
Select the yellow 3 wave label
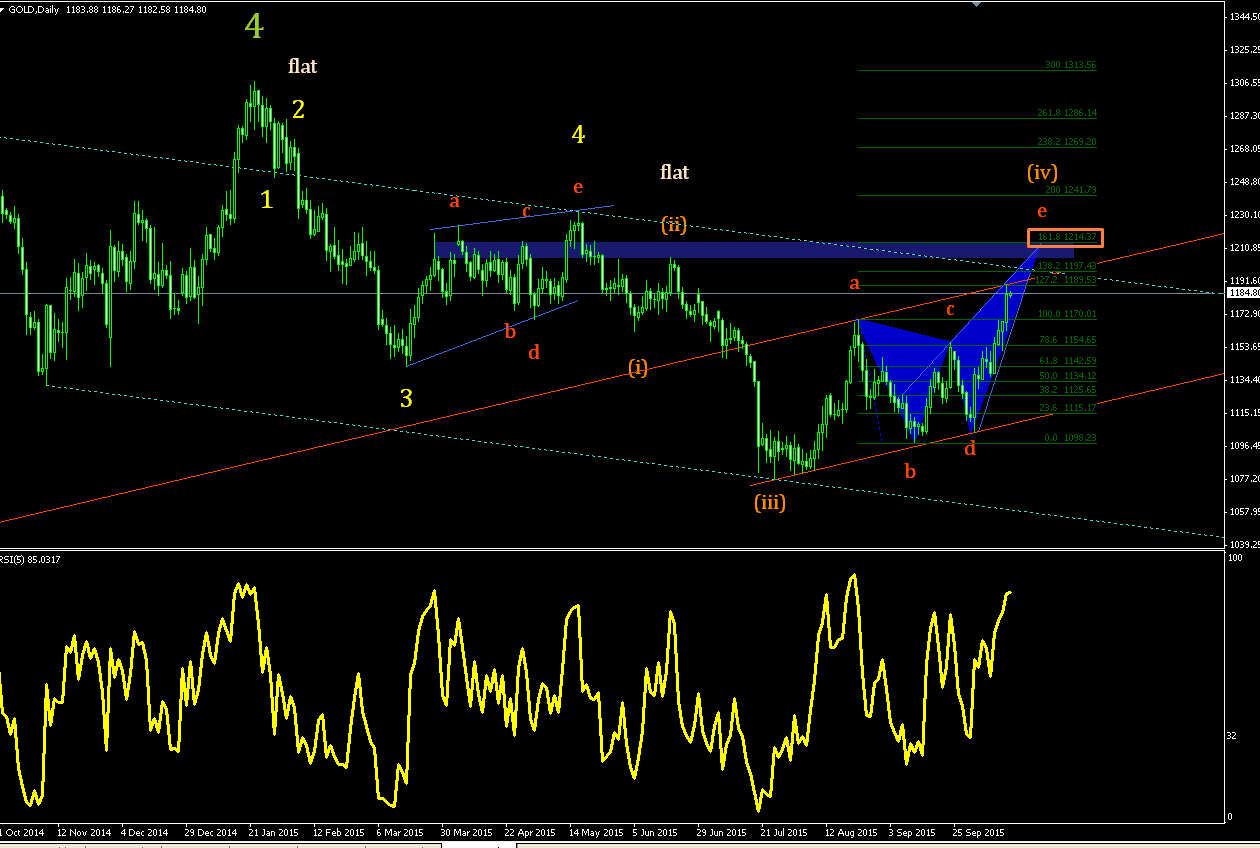click(406, 398)
